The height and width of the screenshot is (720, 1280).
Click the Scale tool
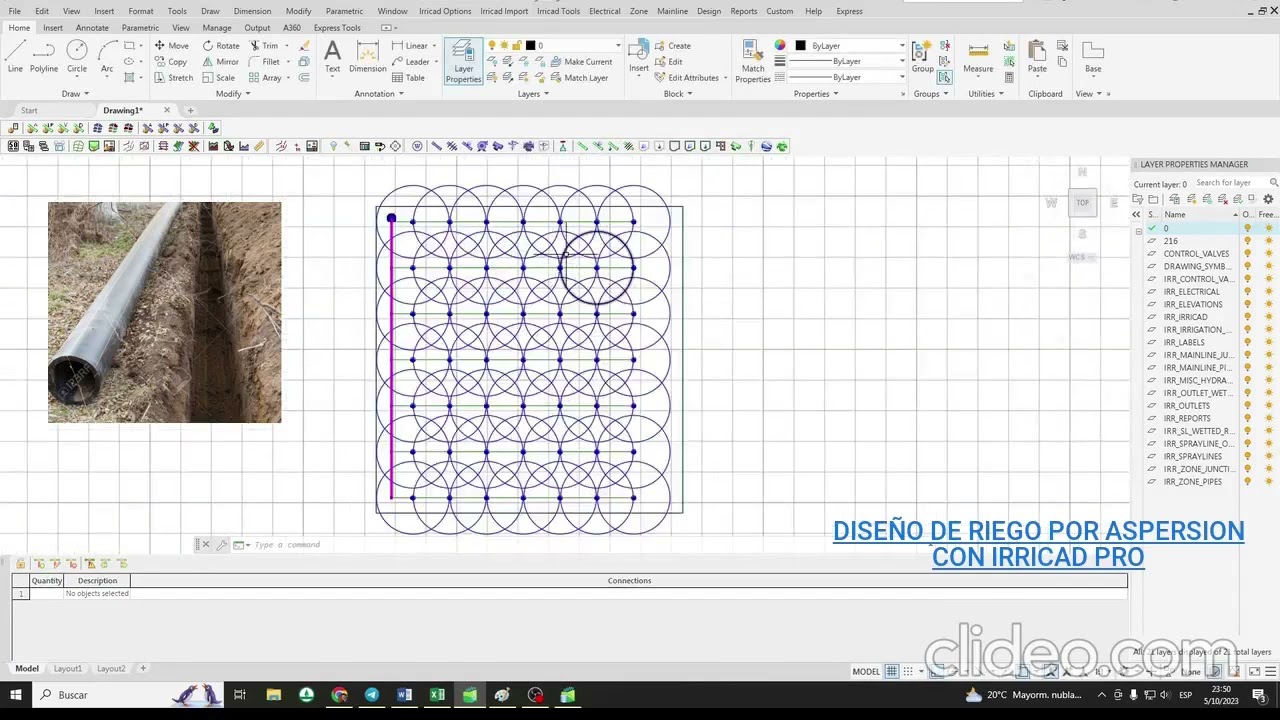click(219, 78)
